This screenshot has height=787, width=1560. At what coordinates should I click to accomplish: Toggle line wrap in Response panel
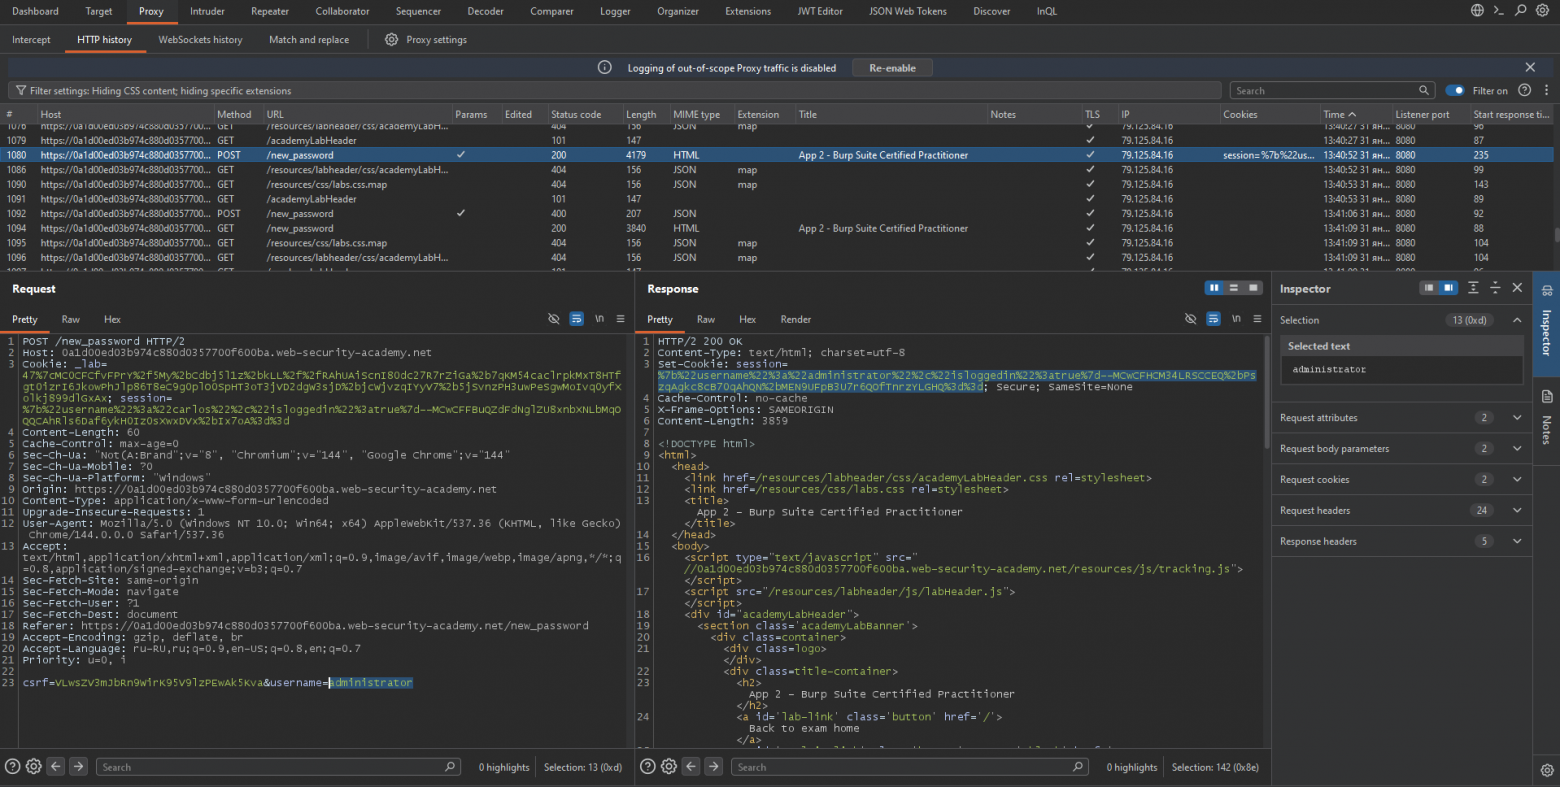pos(1213,319)
